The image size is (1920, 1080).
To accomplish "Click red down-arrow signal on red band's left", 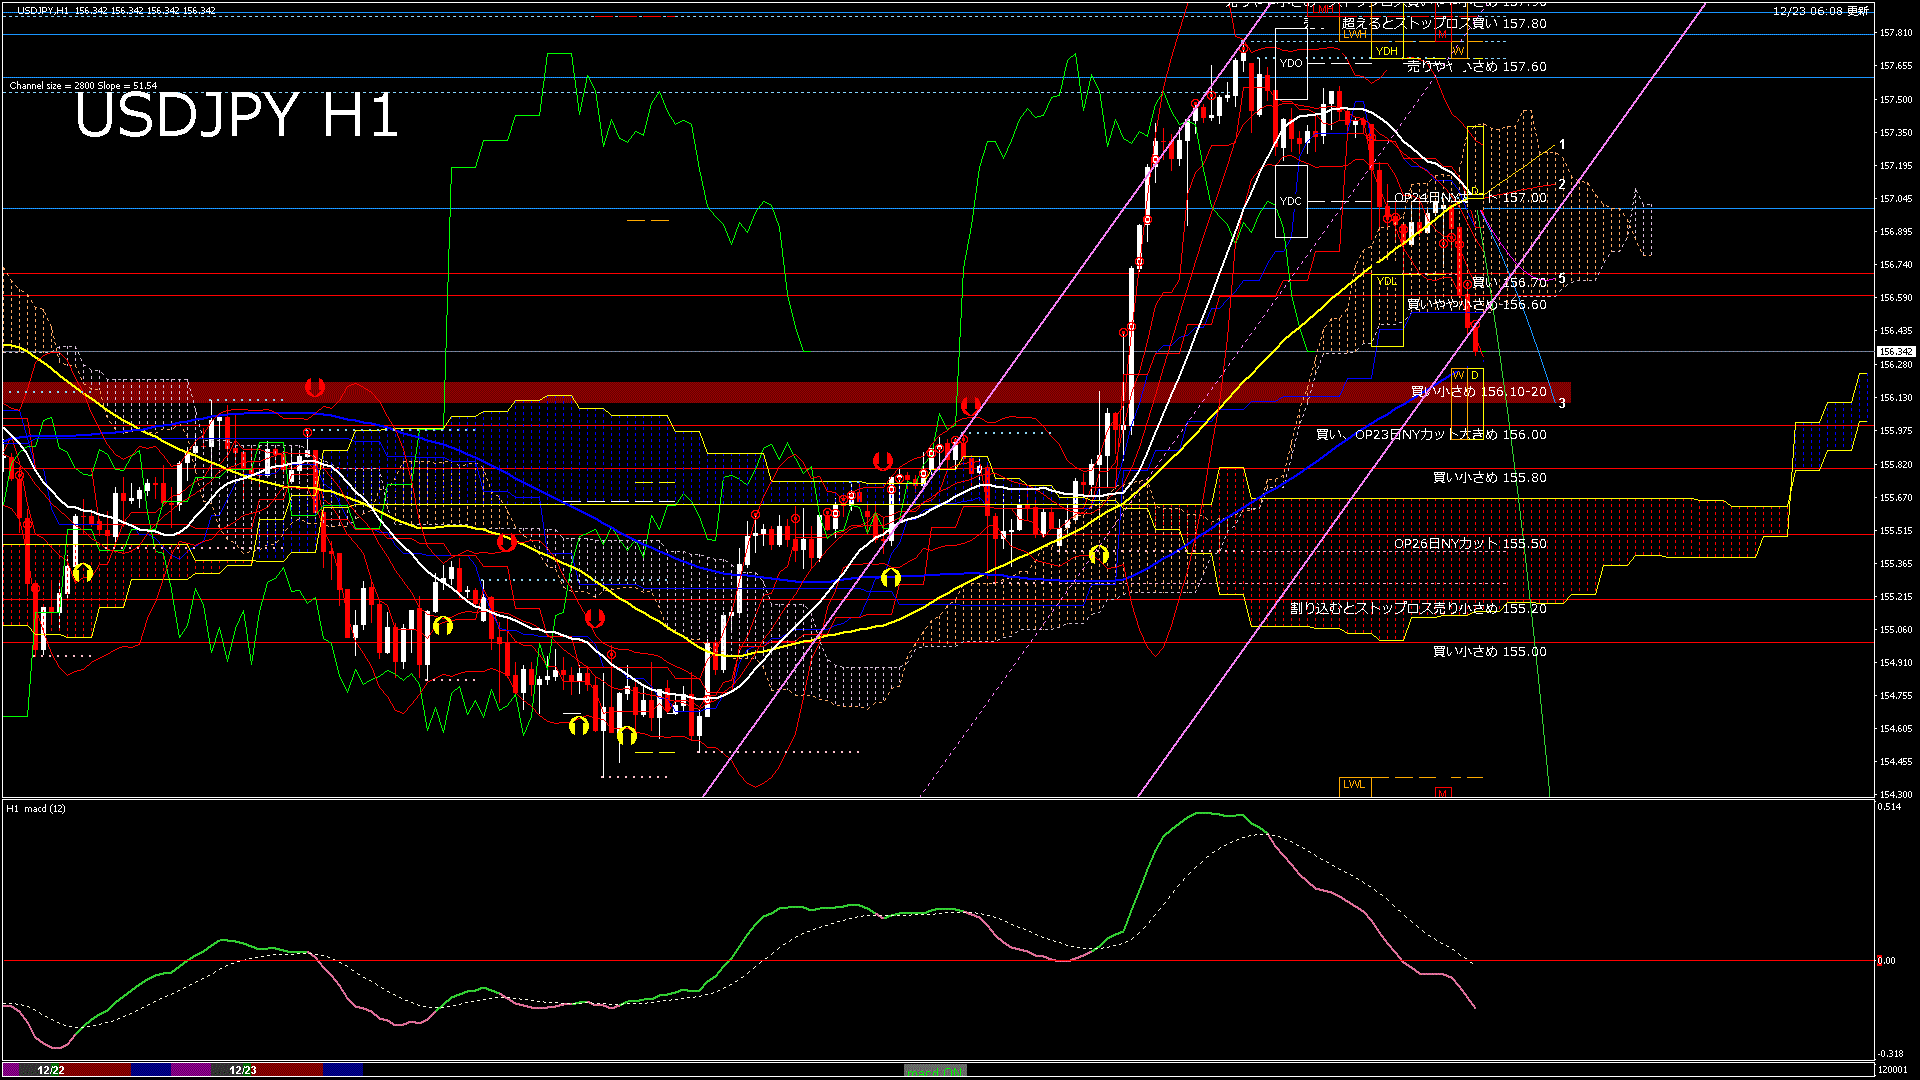I will point(315,387).
